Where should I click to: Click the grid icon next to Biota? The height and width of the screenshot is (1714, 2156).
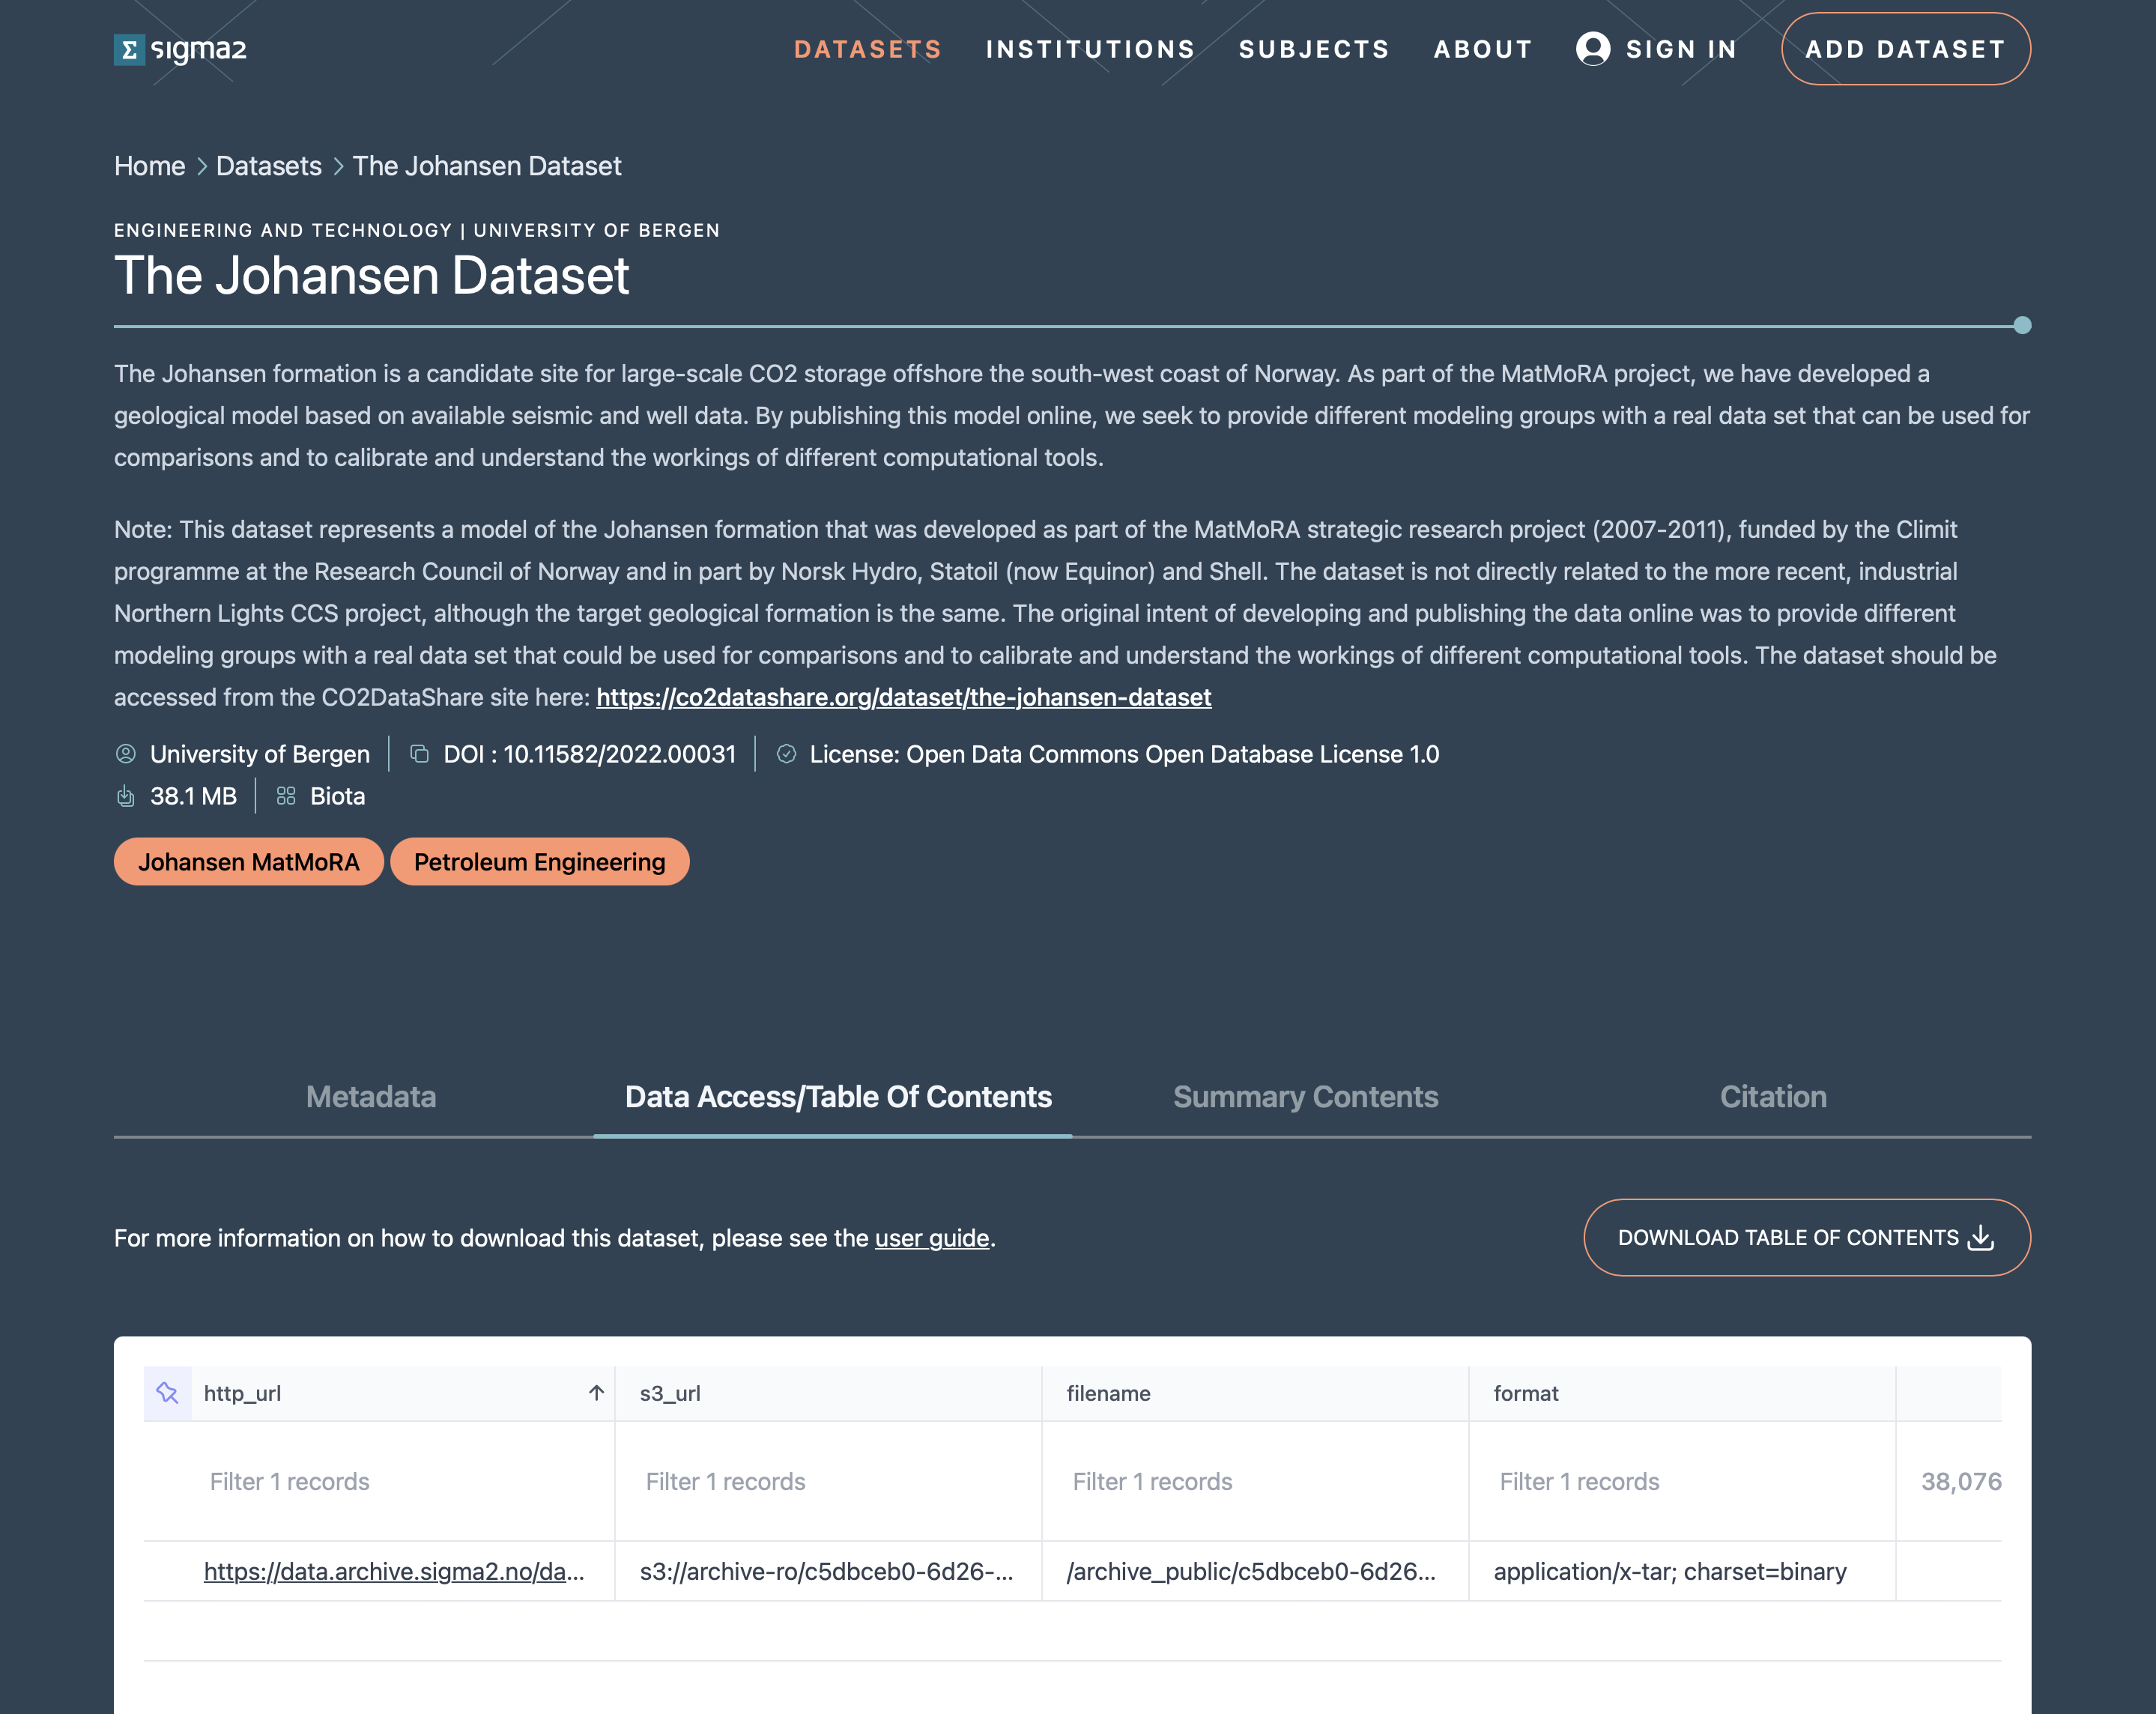285,796
